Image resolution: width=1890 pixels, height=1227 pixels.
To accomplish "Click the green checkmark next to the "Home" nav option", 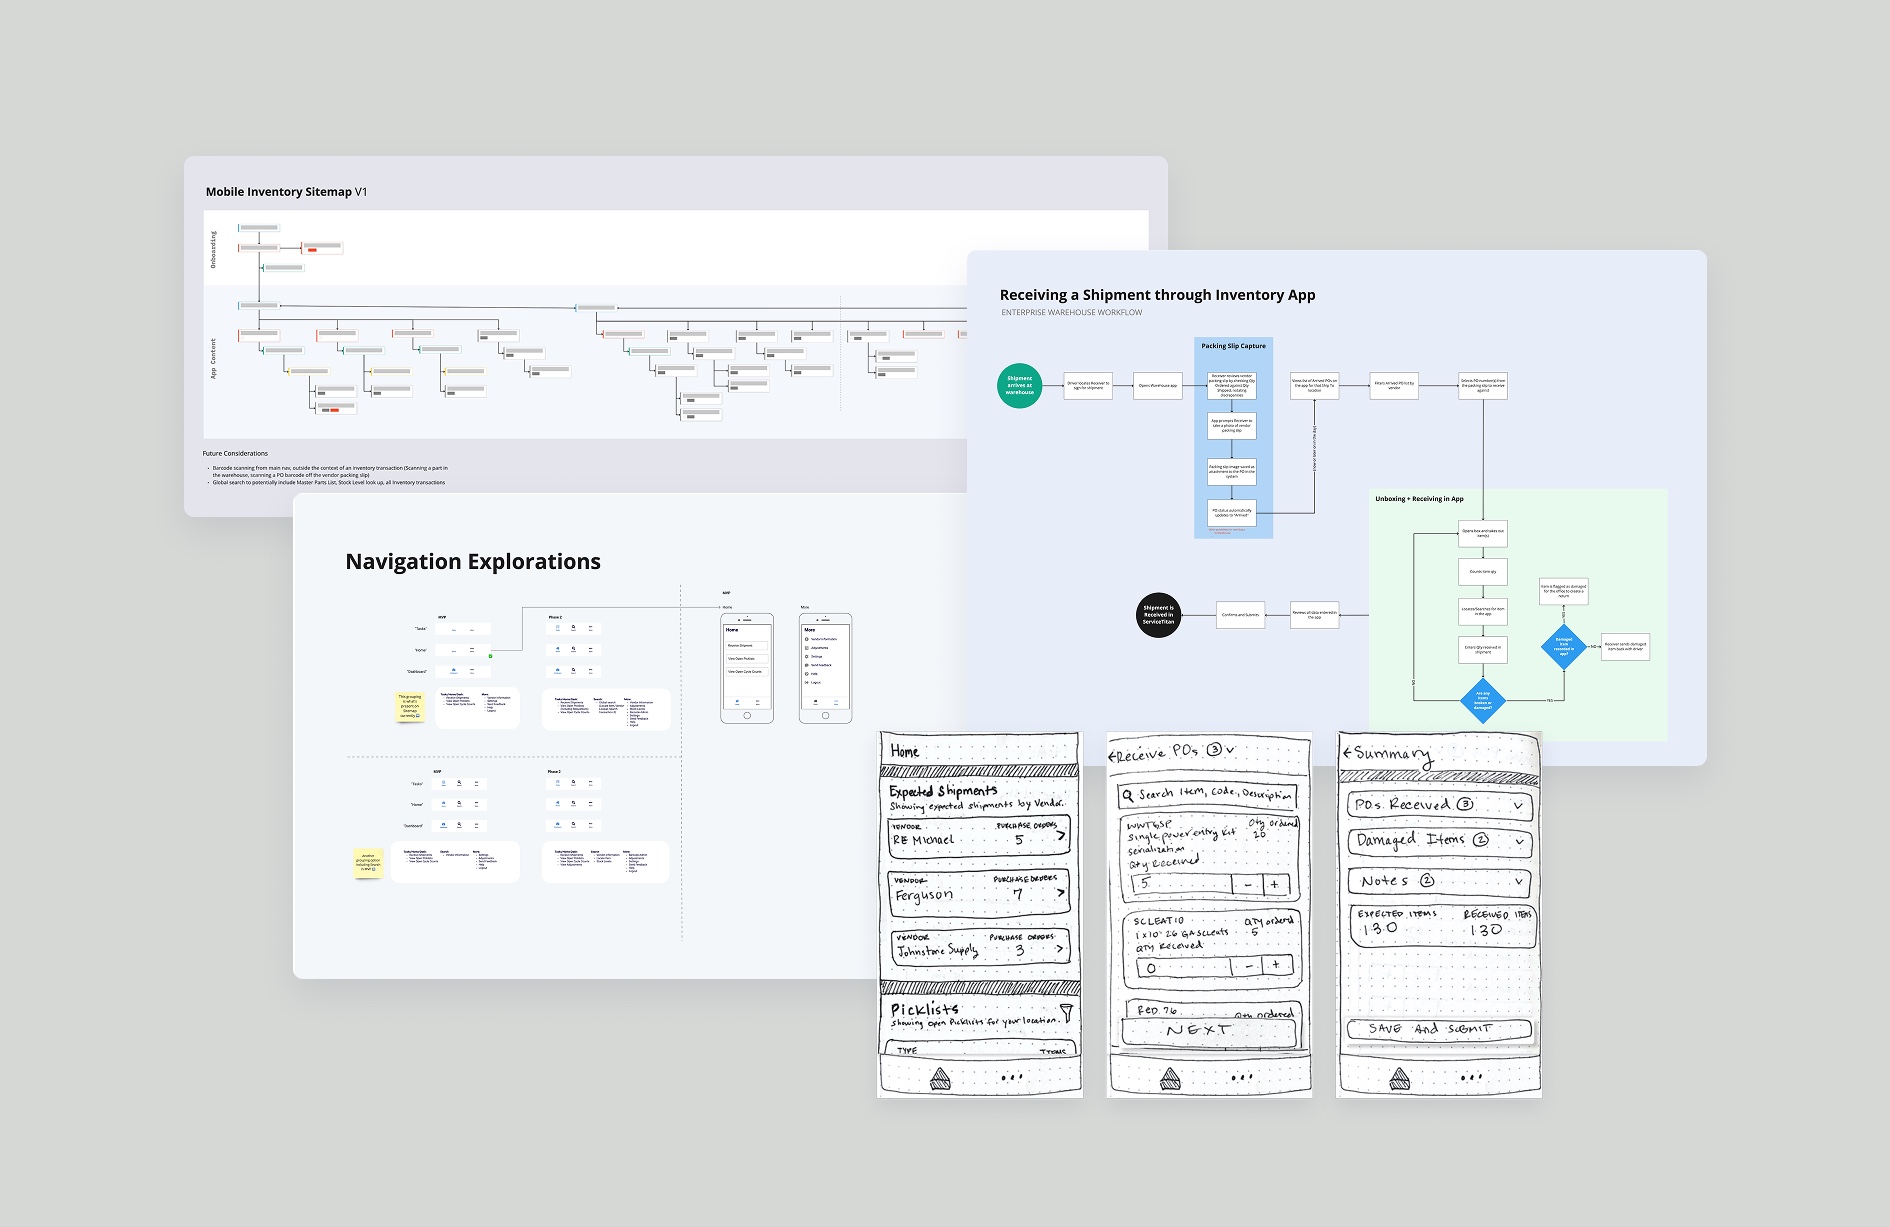I will (490, 656).
